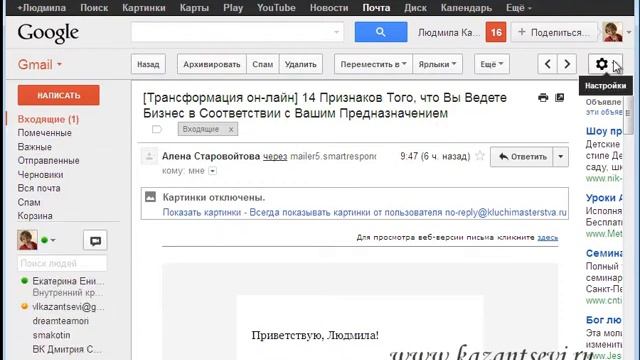
Task: Click the через link after sender name
Action: click(x=275, y=156)
